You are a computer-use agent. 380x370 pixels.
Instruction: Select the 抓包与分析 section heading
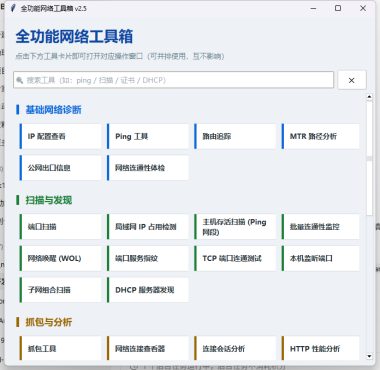pyautogui.click(x=49, y=322)
